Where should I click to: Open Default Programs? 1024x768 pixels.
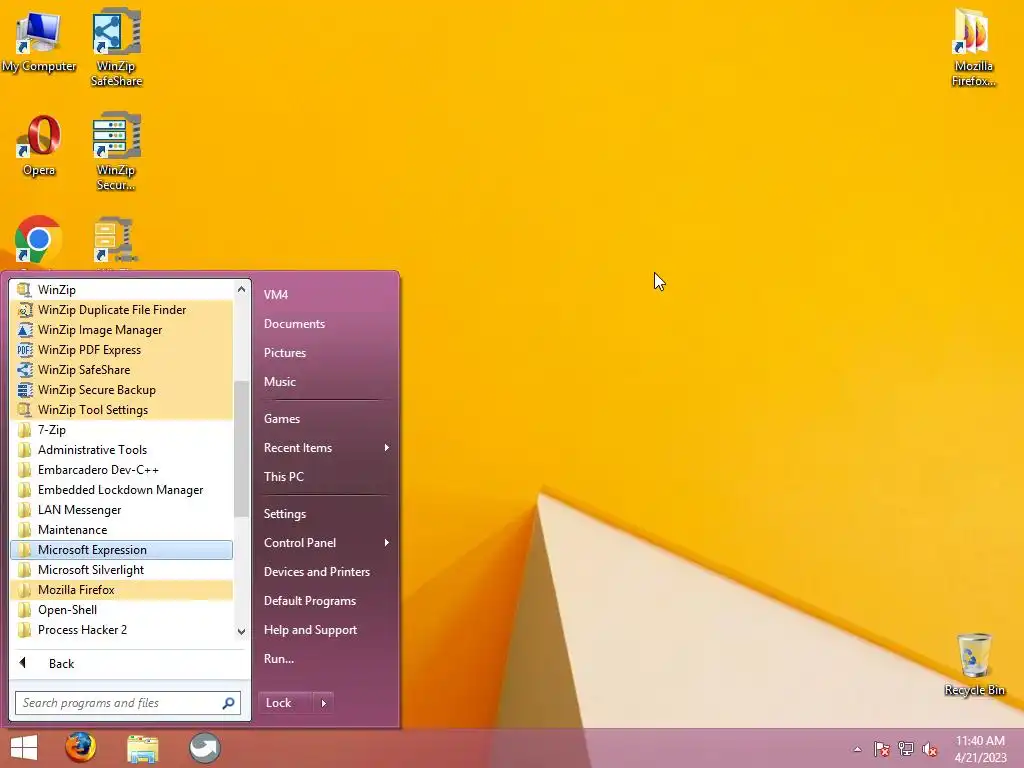(326, 601)
